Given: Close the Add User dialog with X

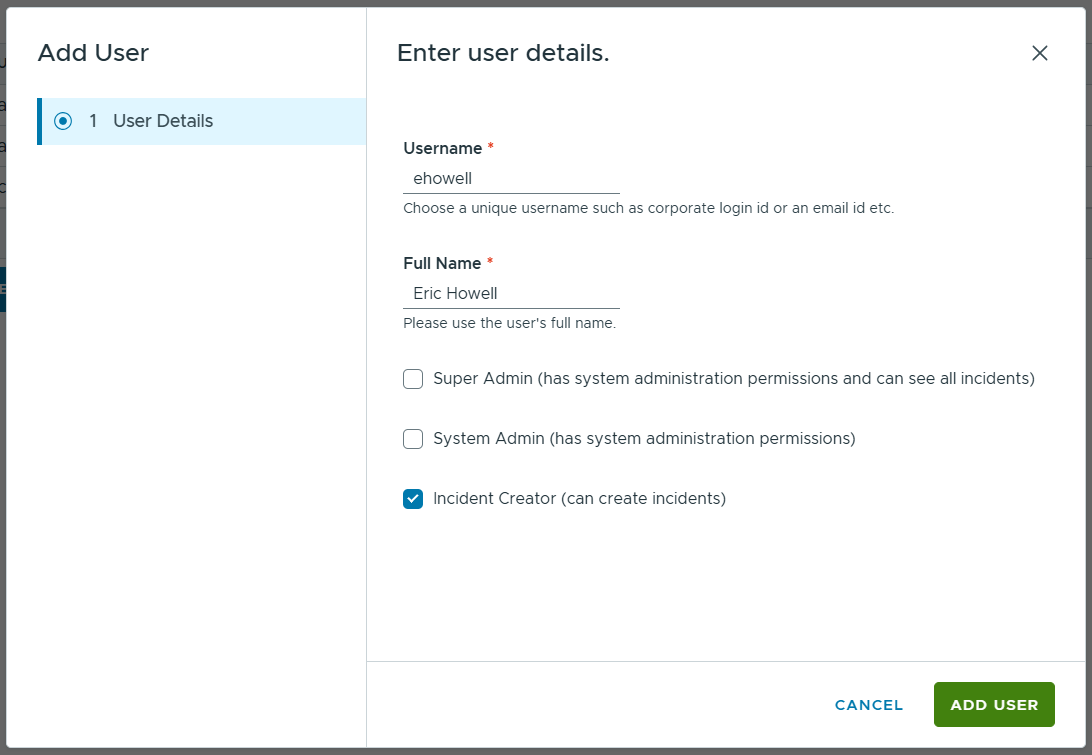Looking at the screenshot, I should click(x=1040, y=53).
